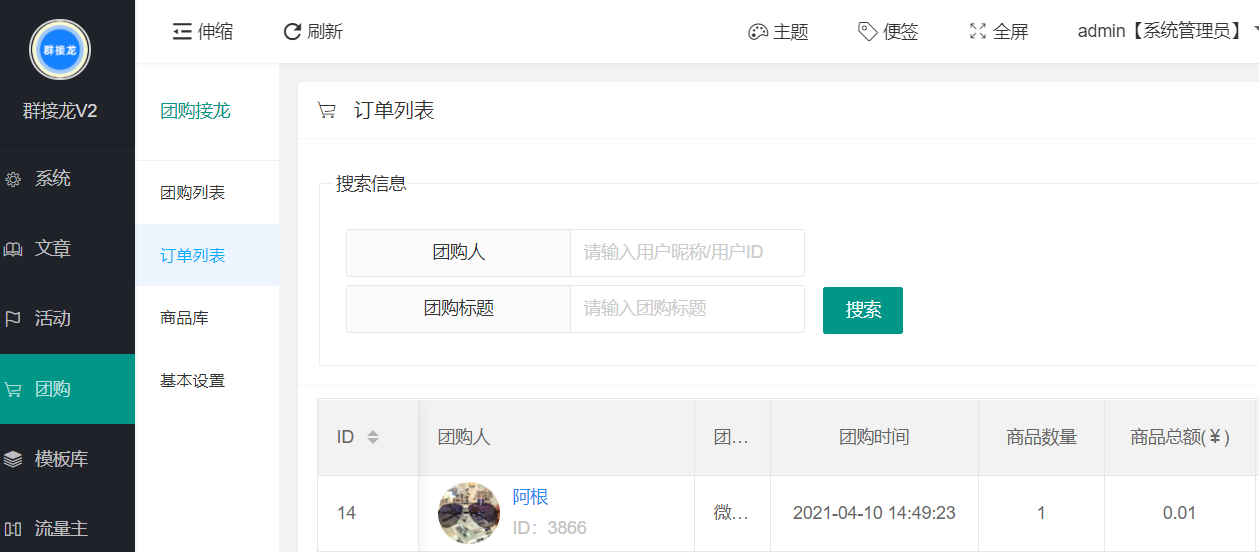1259x552 pixels.
Task: Click the 搜索信息 fieldset legend
Action: coord(371,184)
